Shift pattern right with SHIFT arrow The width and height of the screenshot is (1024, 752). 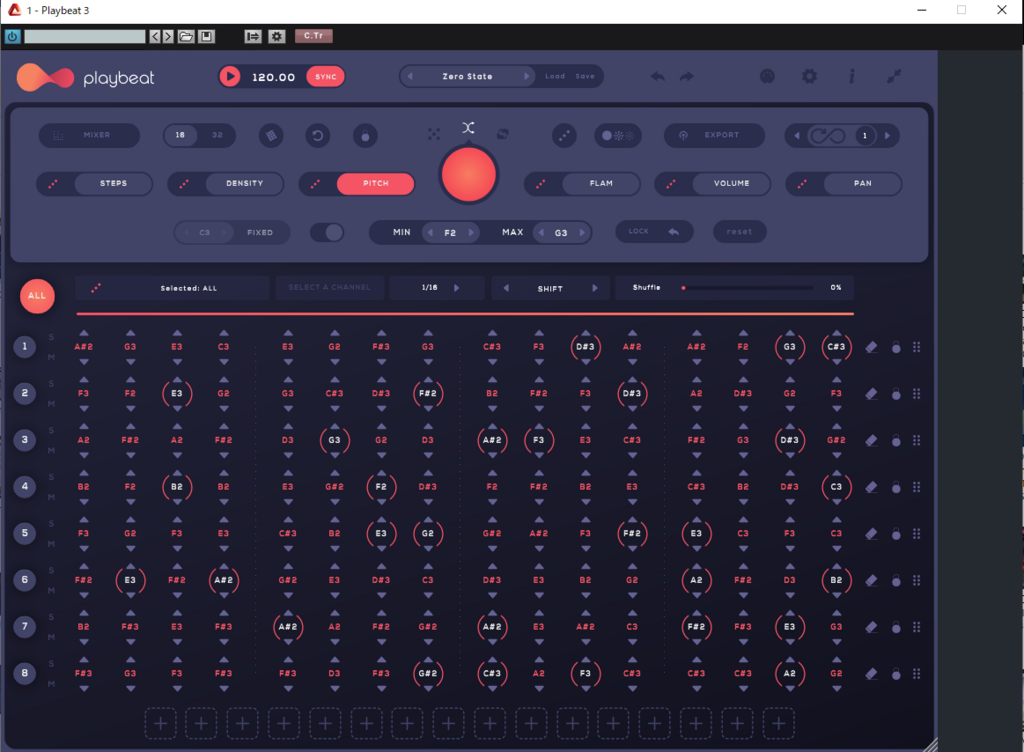(595, 288)
